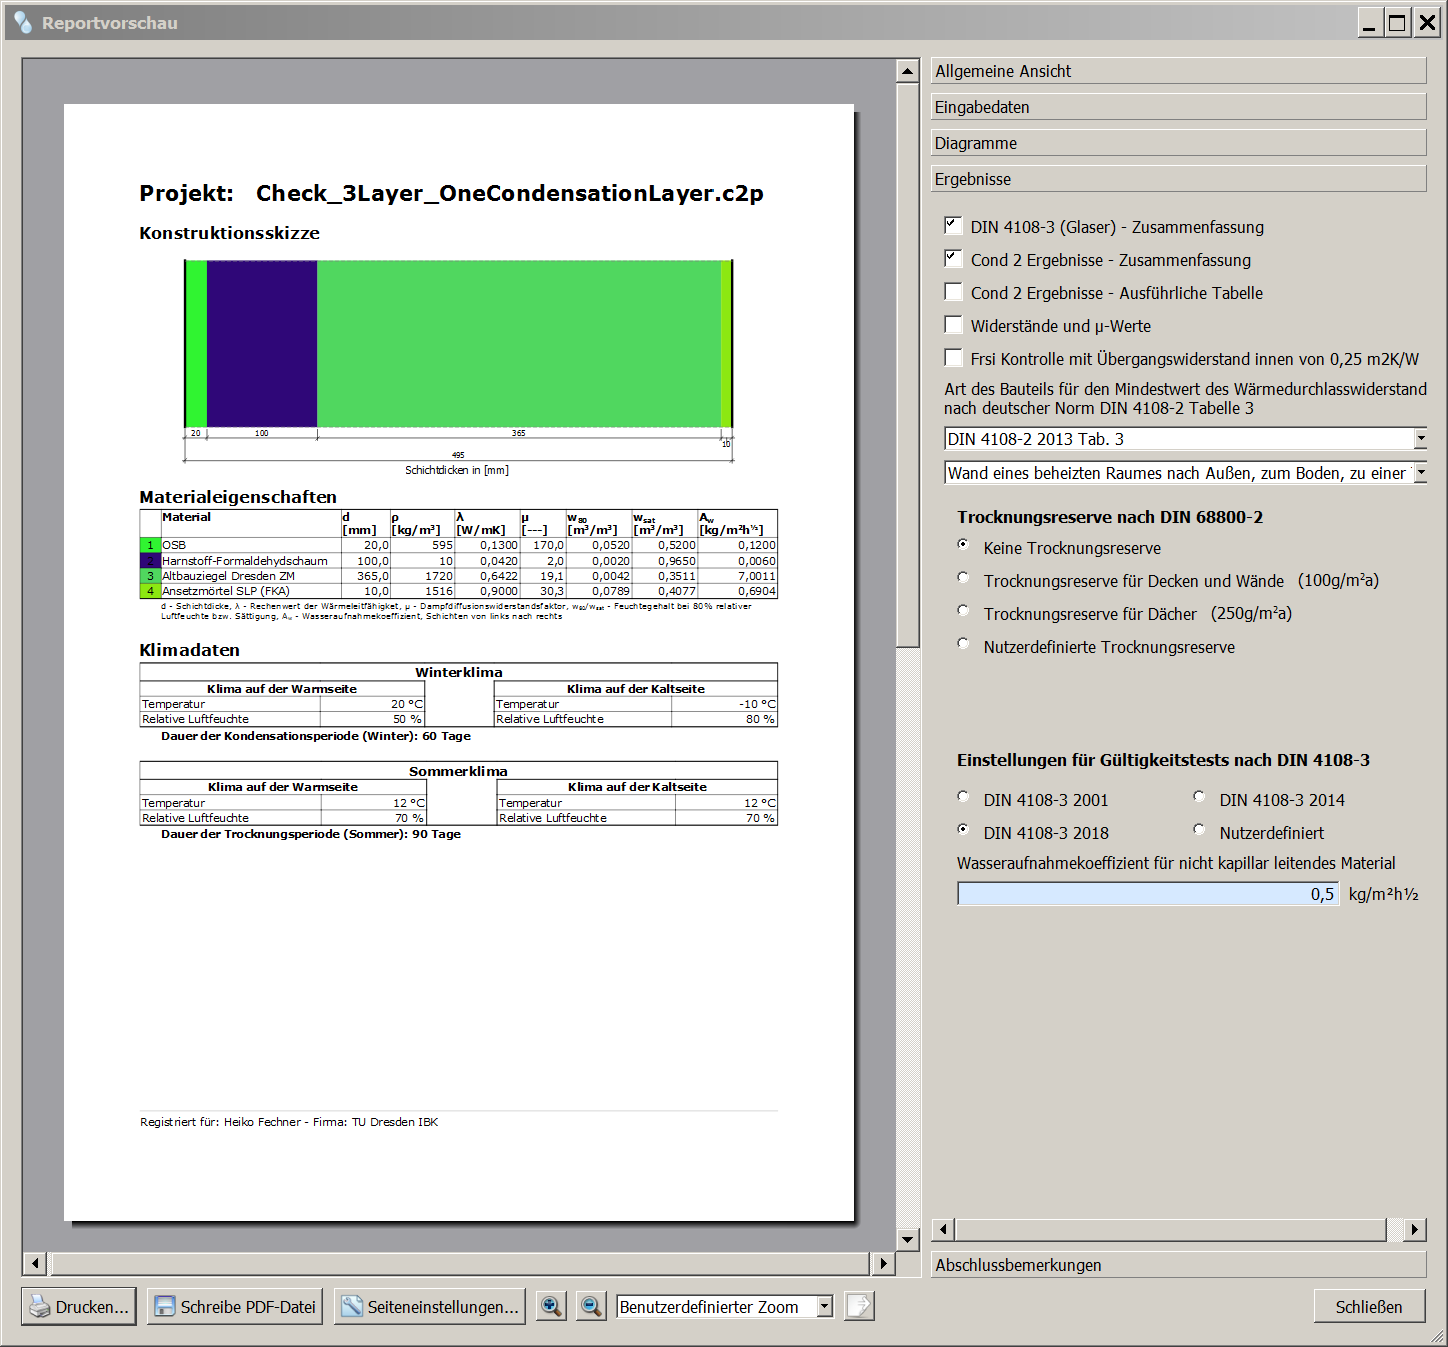Click Schreibe PDF-Datei button

point(235,1307)
